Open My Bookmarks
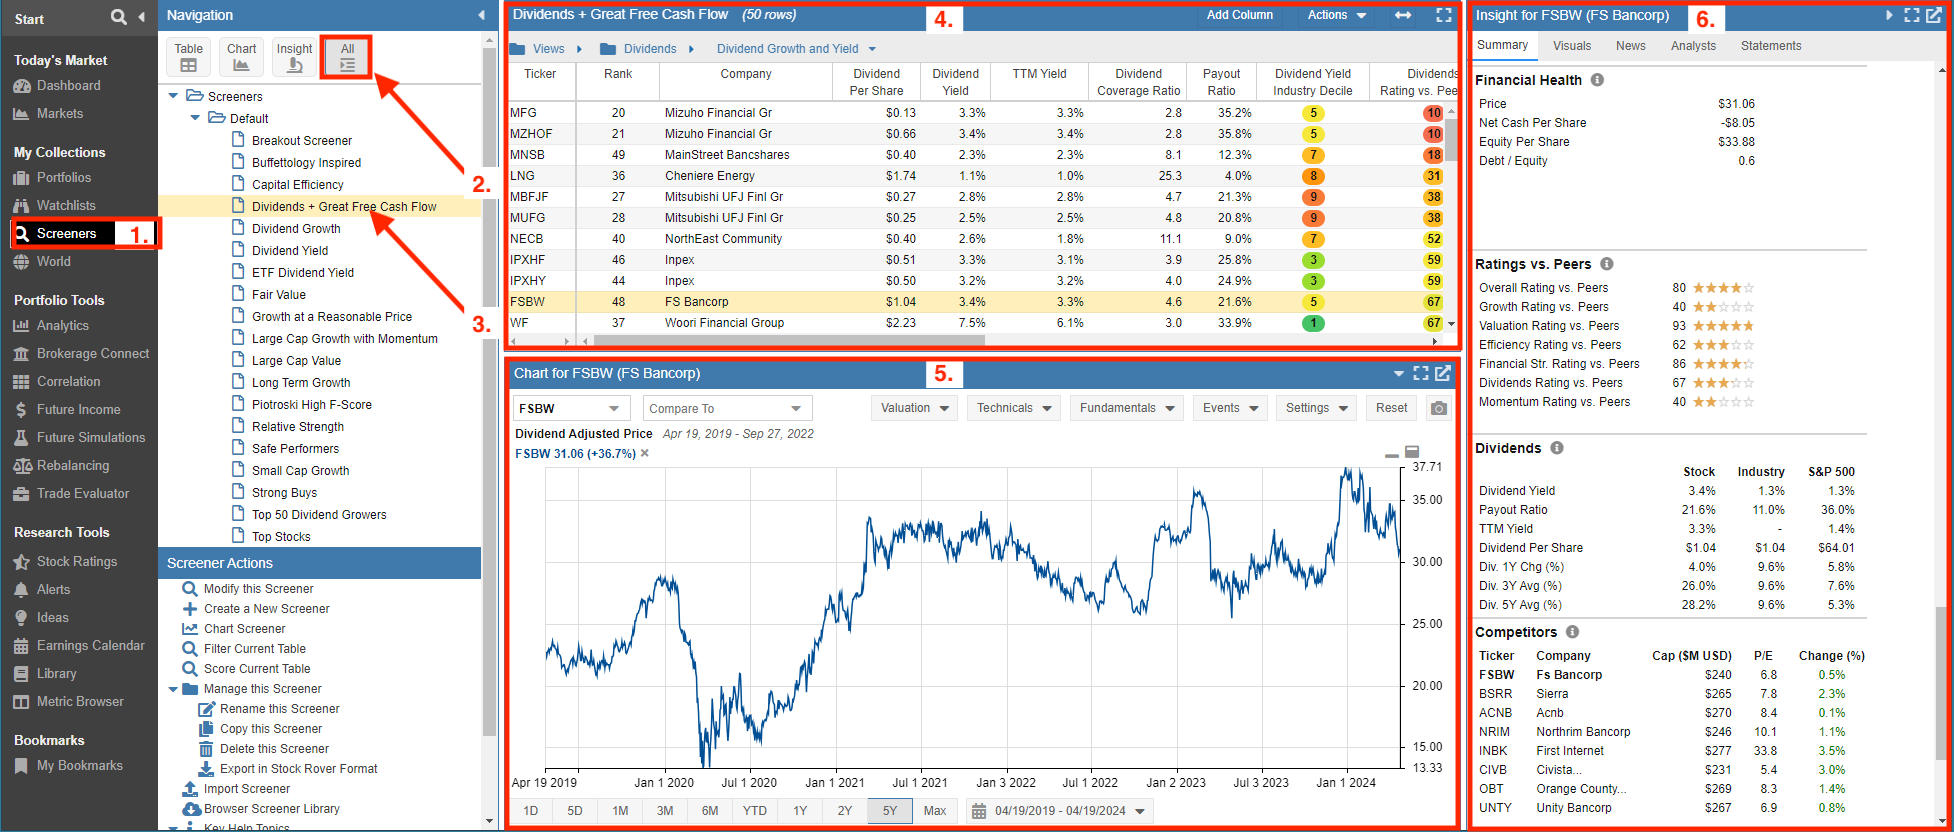The height and width of the screenshot is (832, 1954). 79,766
